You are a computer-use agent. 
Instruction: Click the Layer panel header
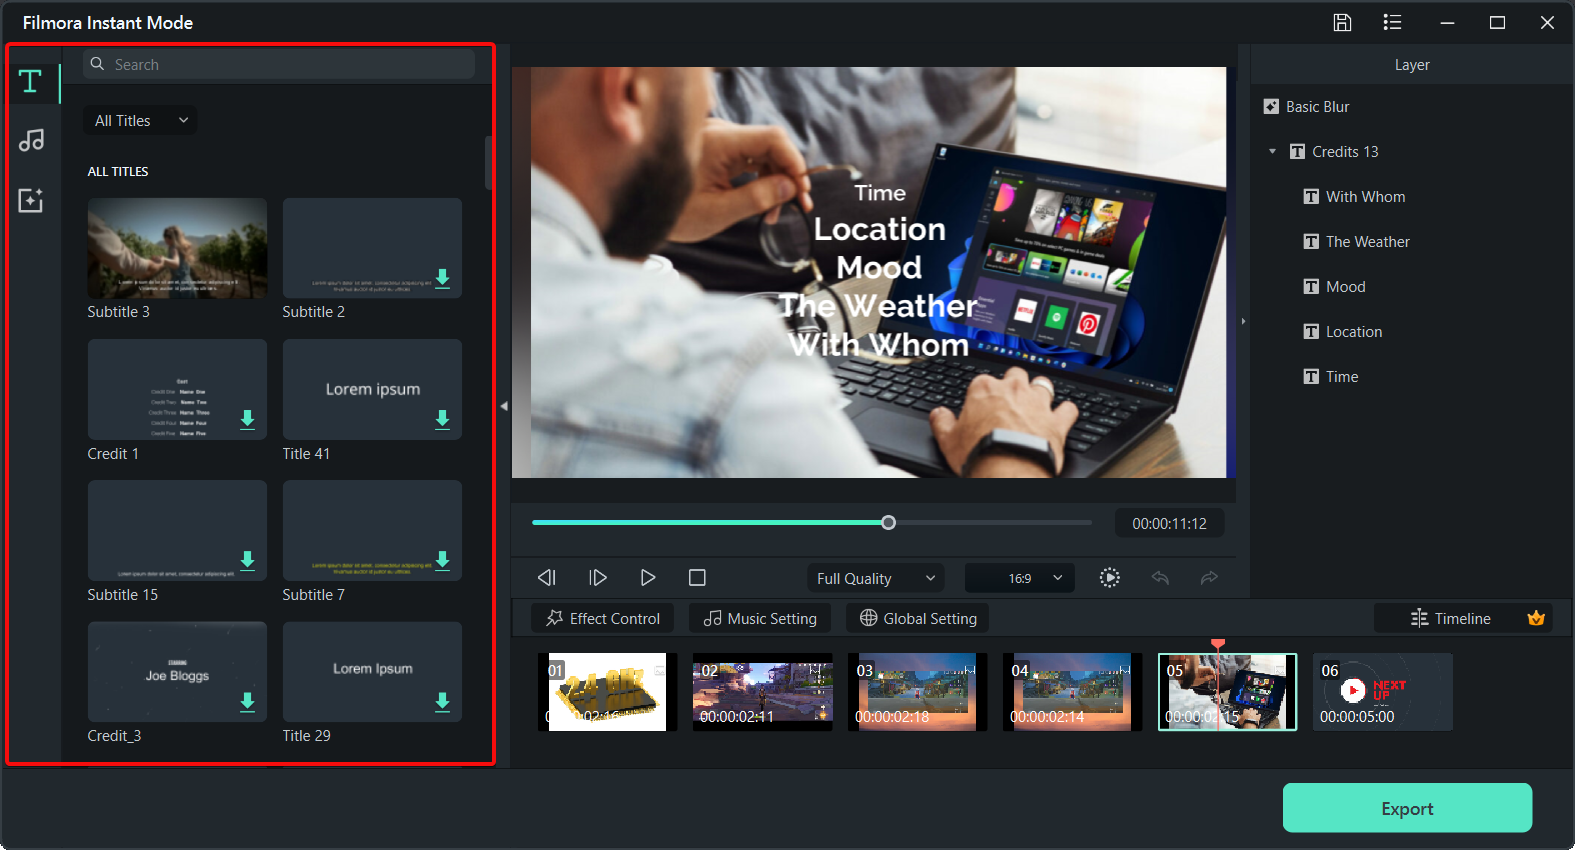[x=1412, y=65]
